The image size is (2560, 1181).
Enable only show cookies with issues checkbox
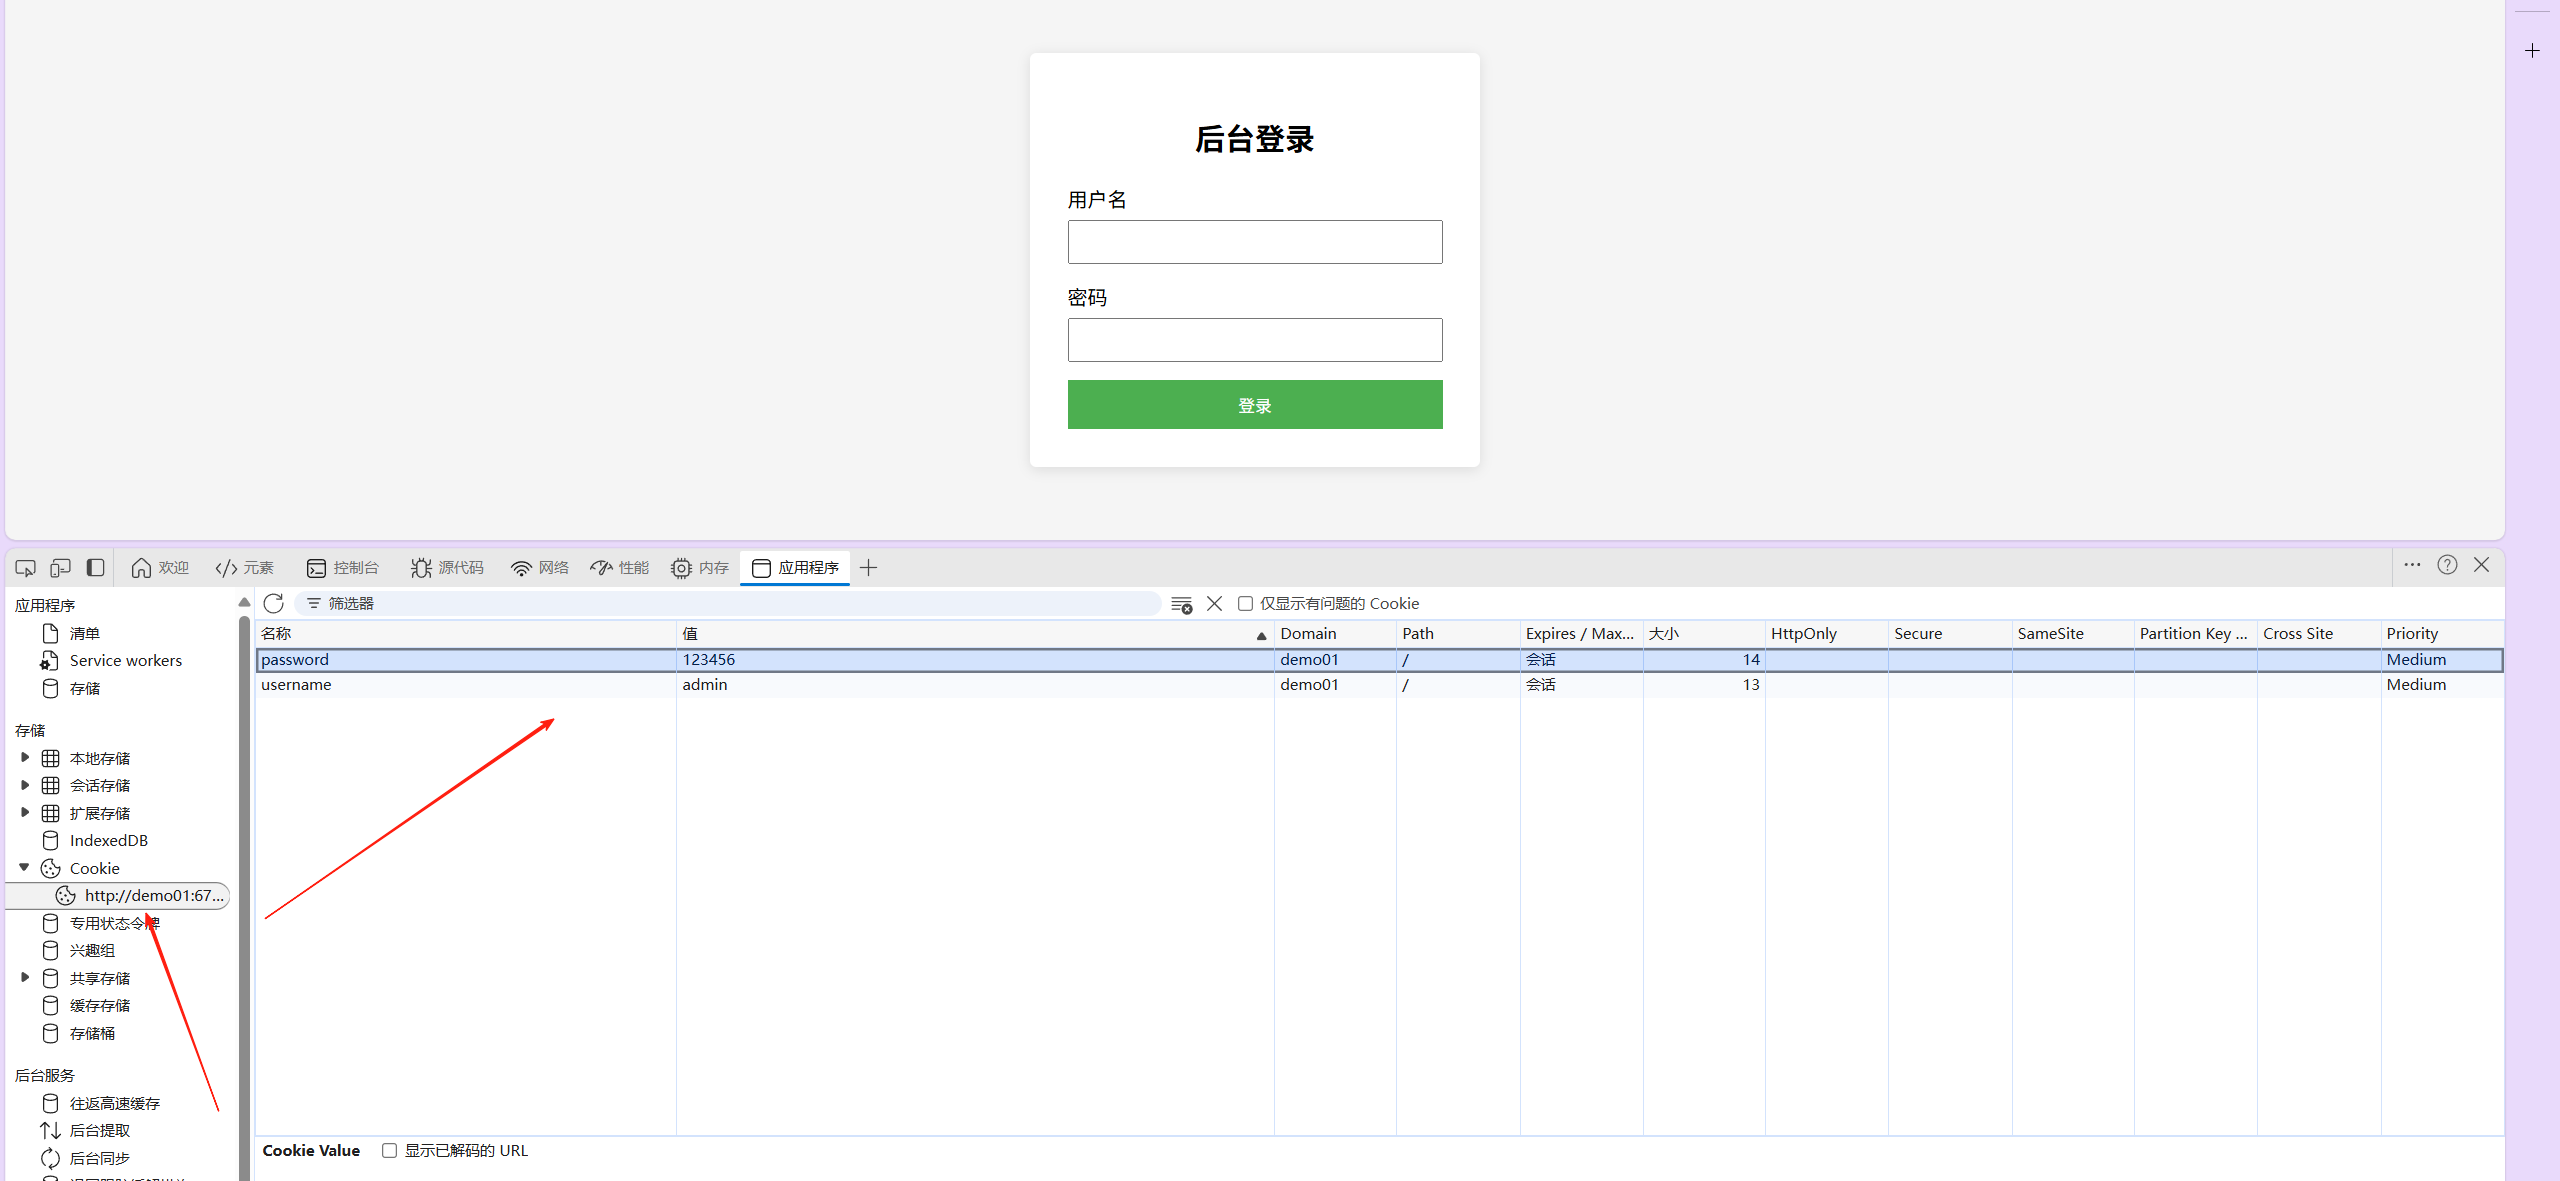1245,603
